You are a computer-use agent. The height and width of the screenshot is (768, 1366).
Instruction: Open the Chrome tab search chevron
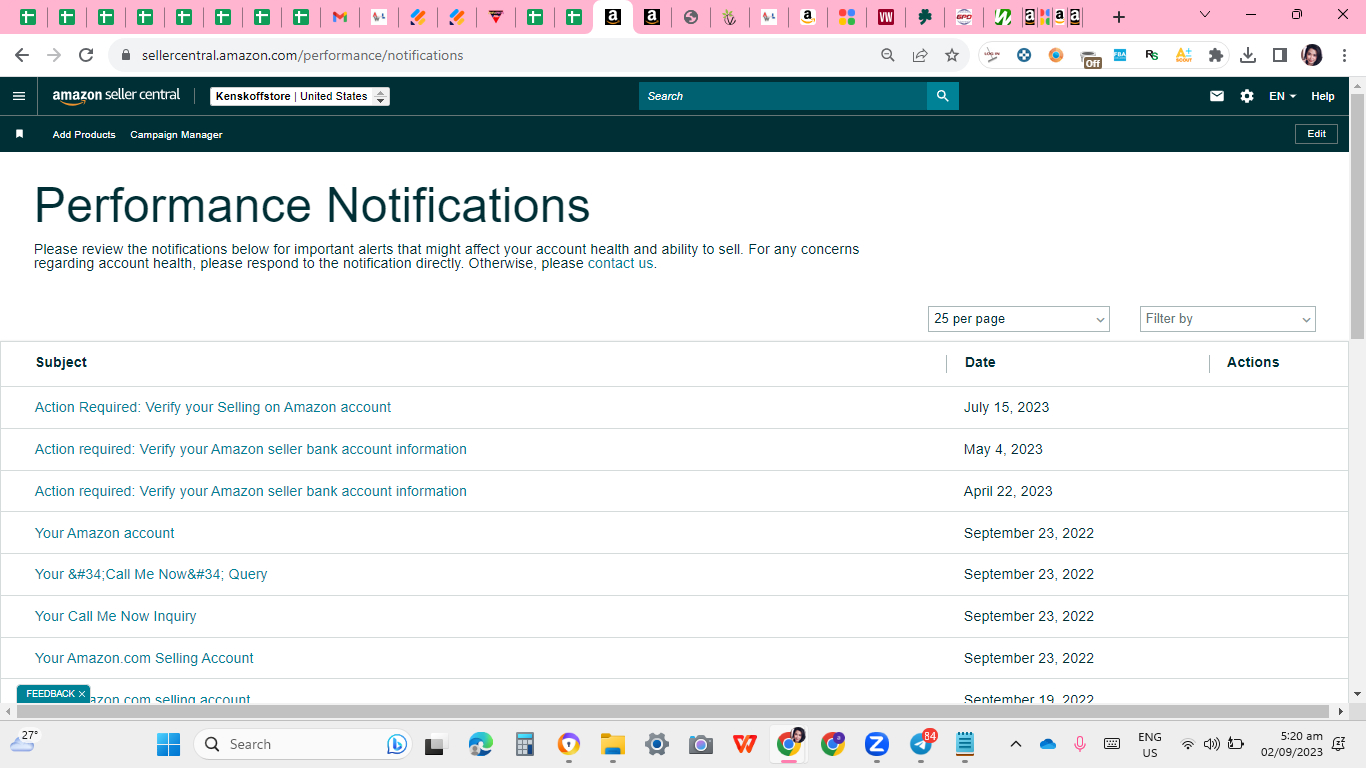1205,15
